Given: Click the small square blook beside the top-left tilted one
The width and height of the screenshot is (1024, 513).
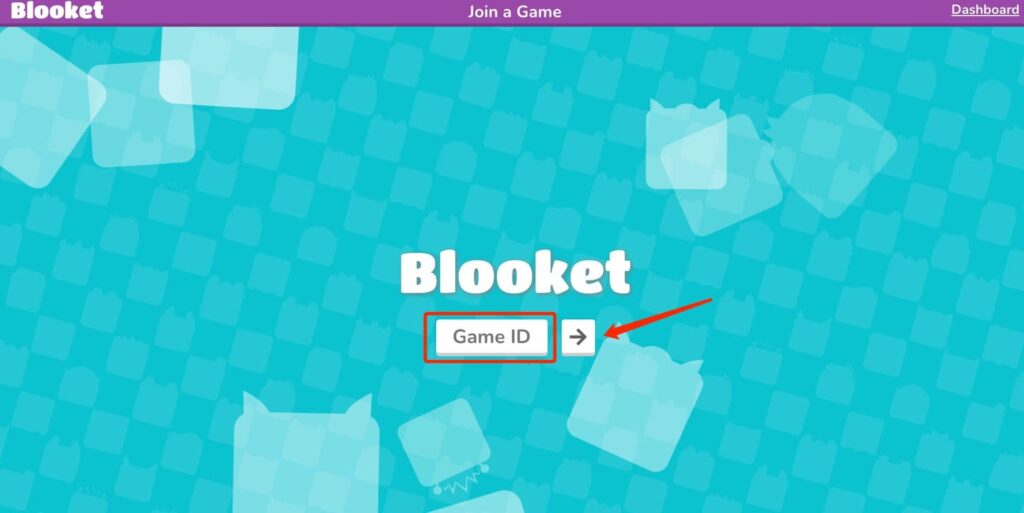Looking at the screenshot, I should [x=142, y=114].
